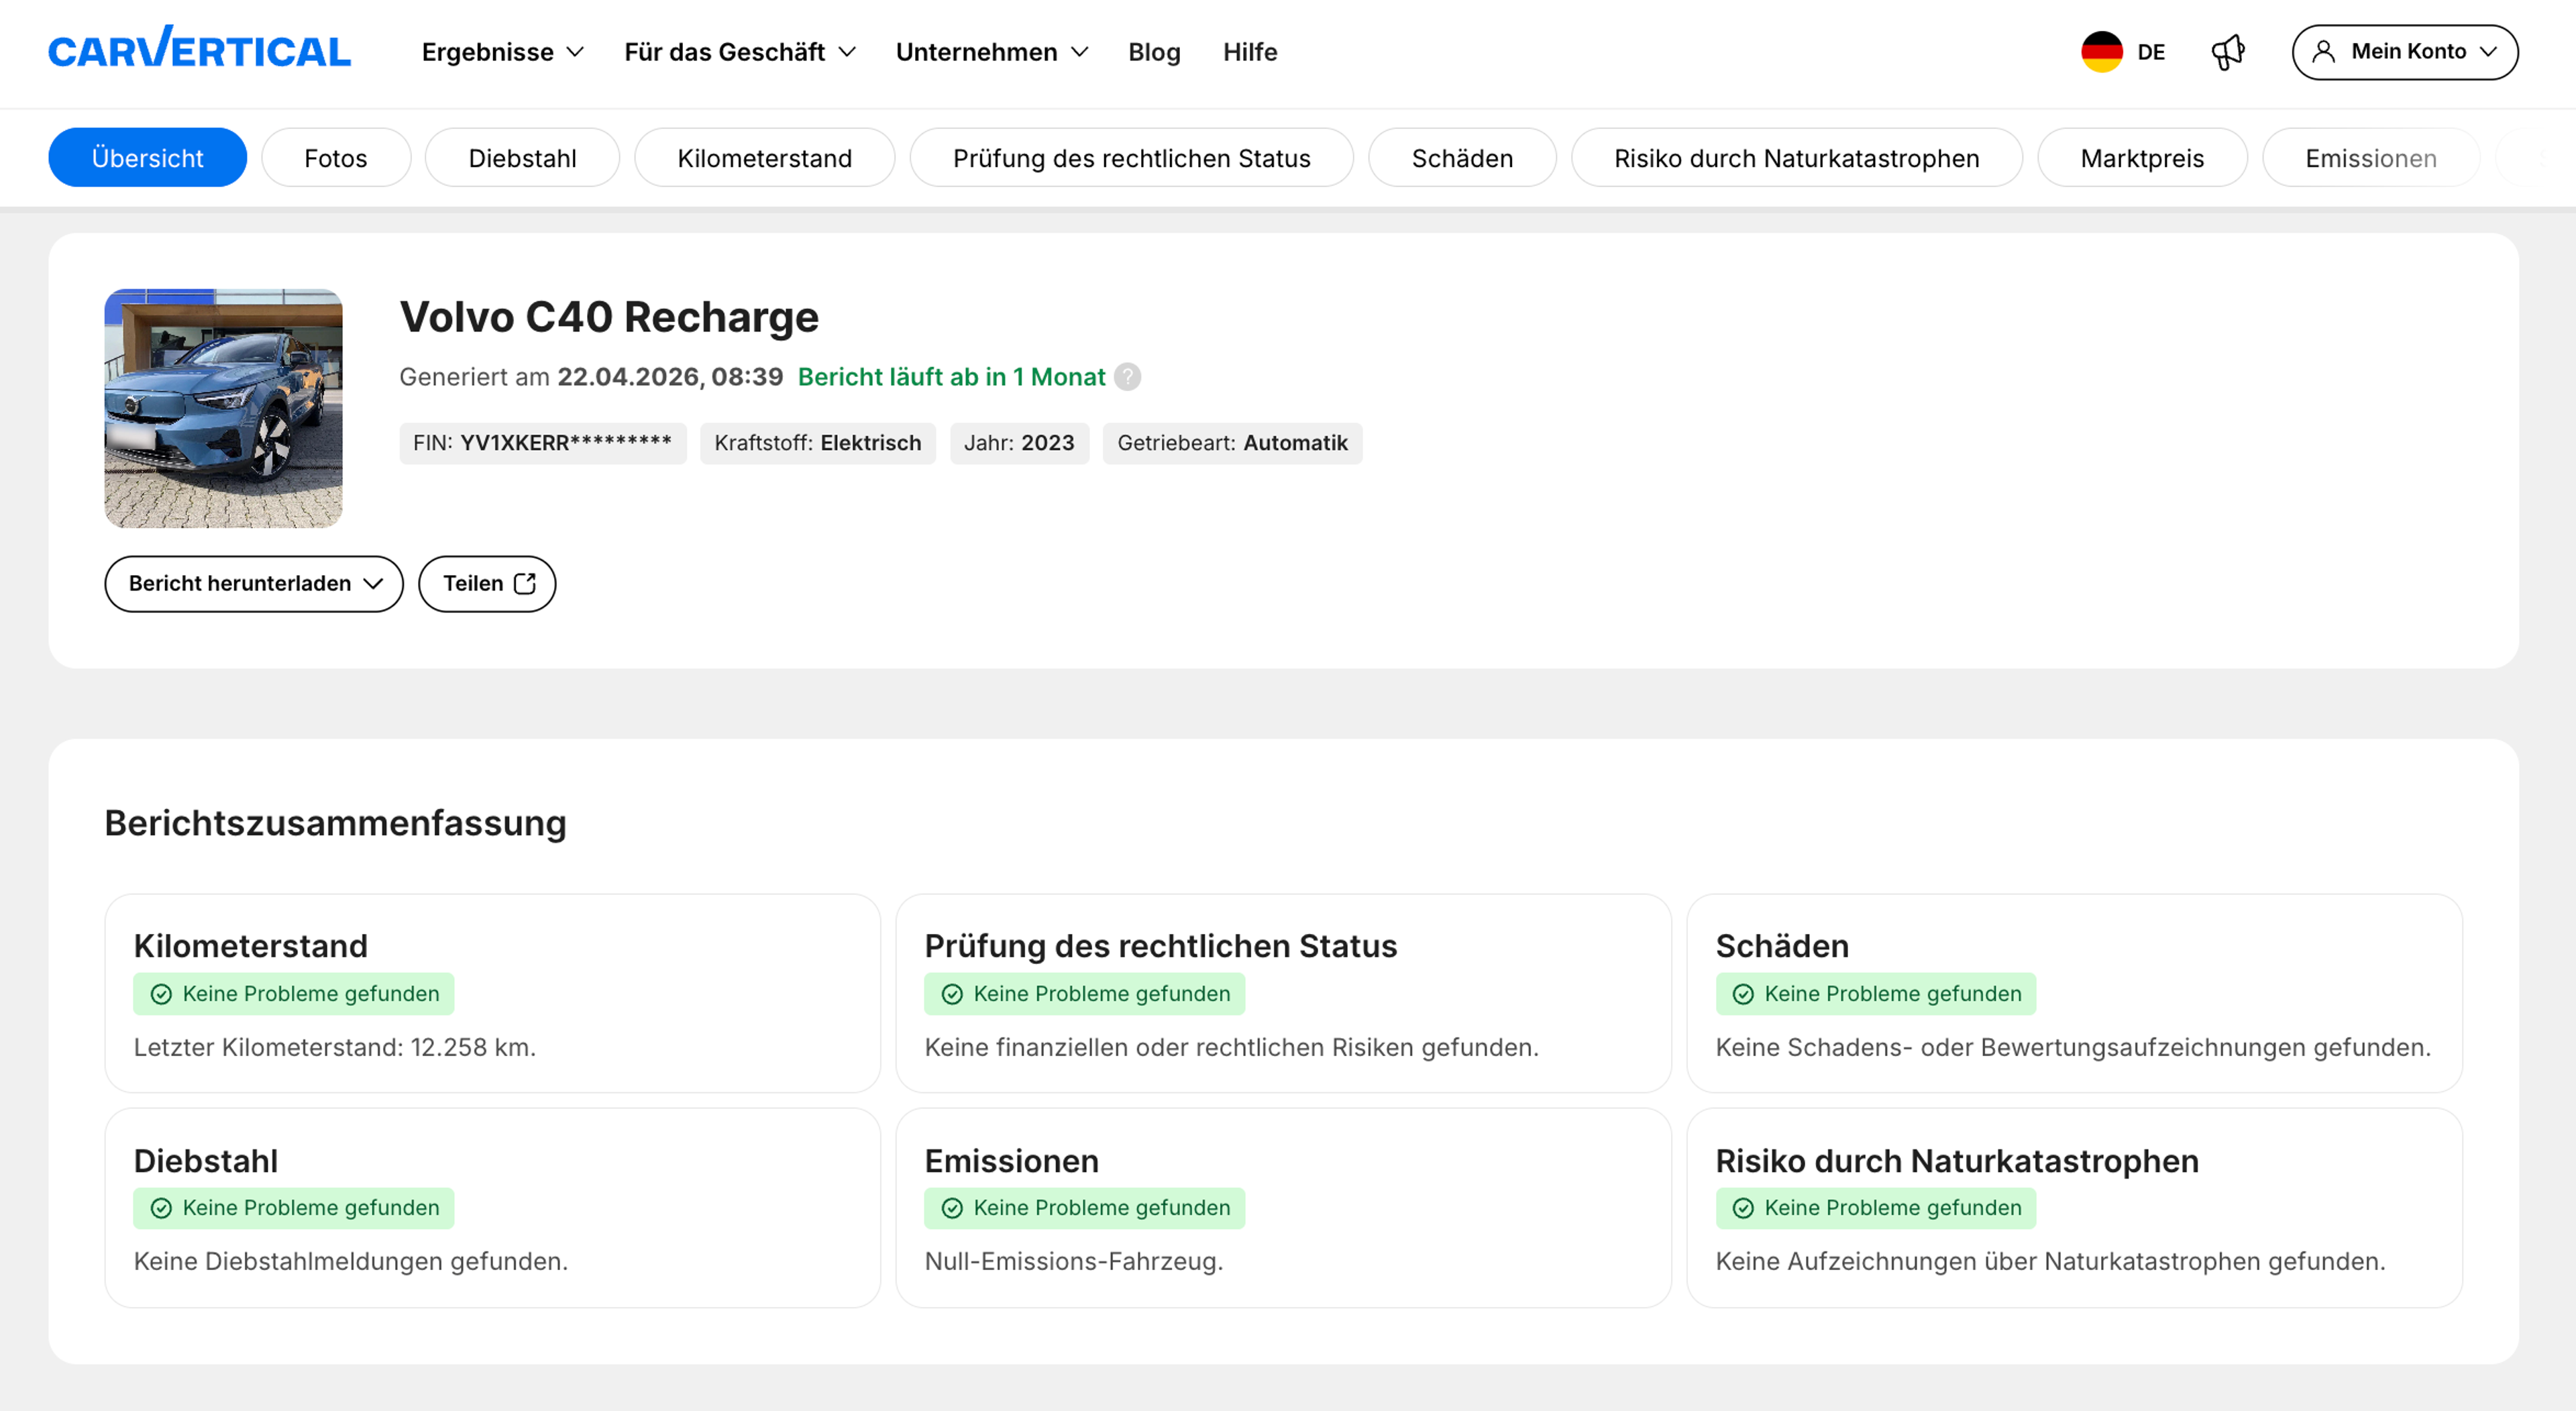
Task: Open the Ergebnisse dropdown menu
Action: click(502, 52)
